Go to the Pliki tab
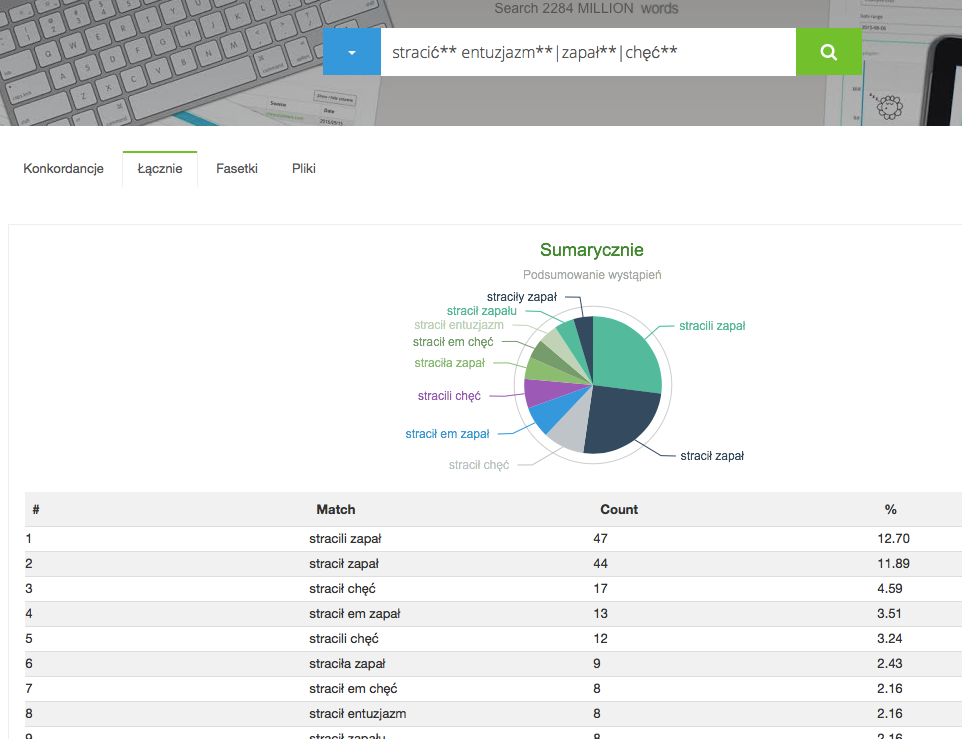The image size is (962, 739). tap(304, 169)
